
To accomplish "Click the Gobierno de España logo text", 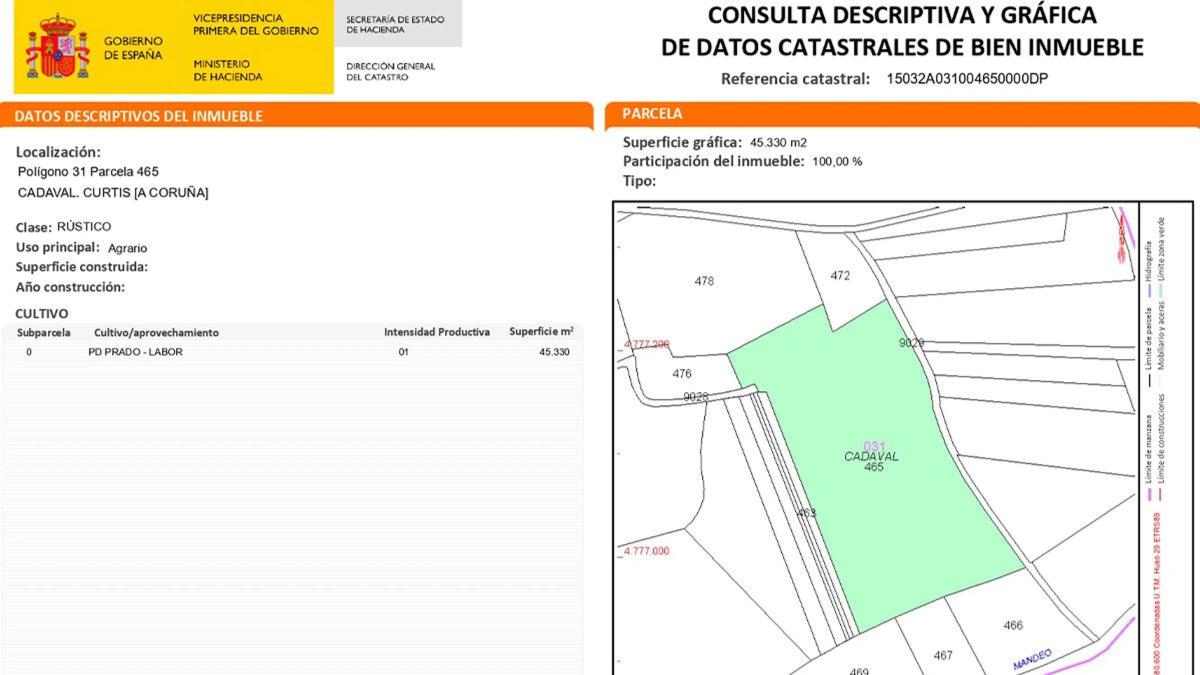I will tap(133, 47).
